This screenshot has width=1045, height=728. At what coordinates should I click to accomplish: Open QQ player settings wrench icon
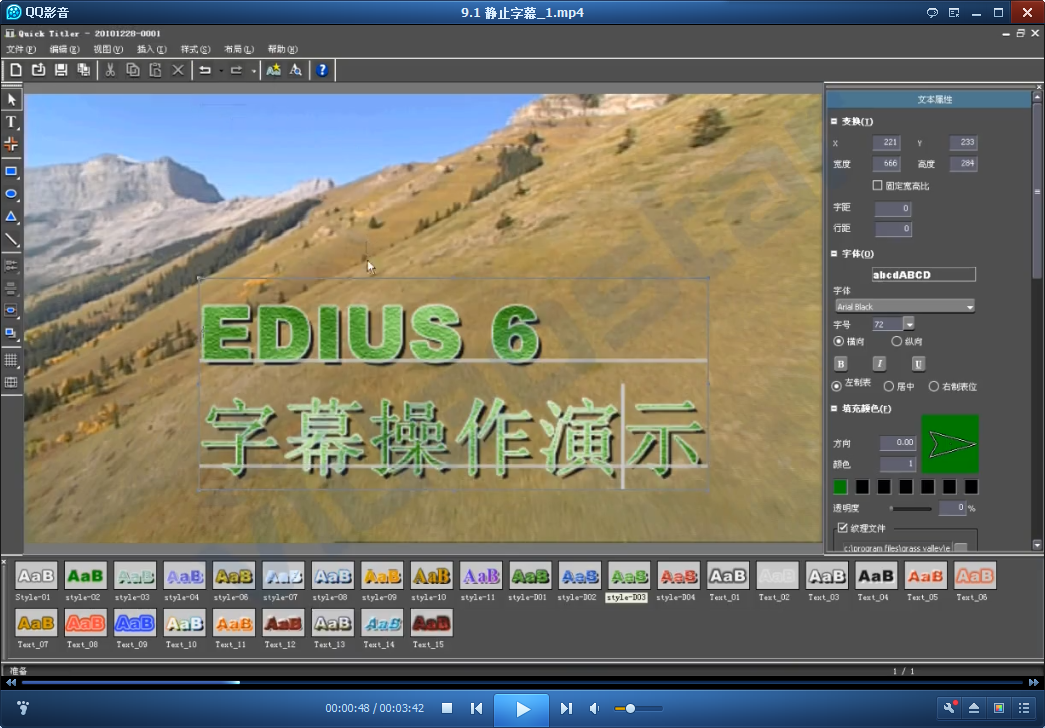pos(949,708)
